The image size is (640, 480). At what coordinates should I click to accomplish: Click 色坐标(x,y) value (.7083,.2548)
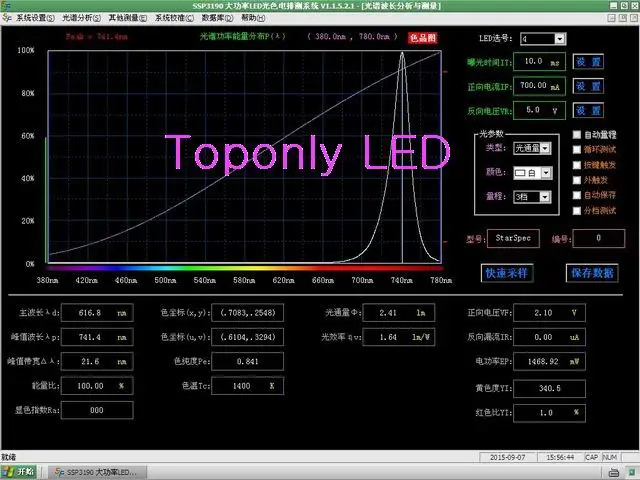[247, 313]
